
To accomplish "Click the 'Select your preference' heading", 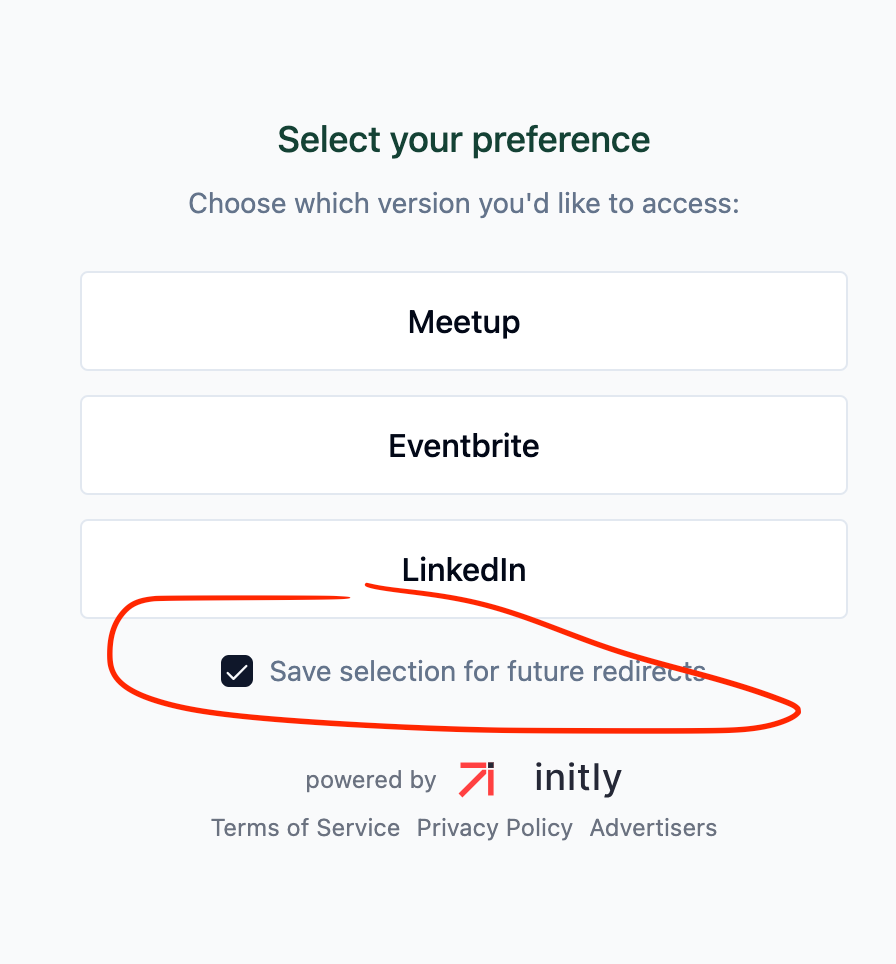I will 464,140.
